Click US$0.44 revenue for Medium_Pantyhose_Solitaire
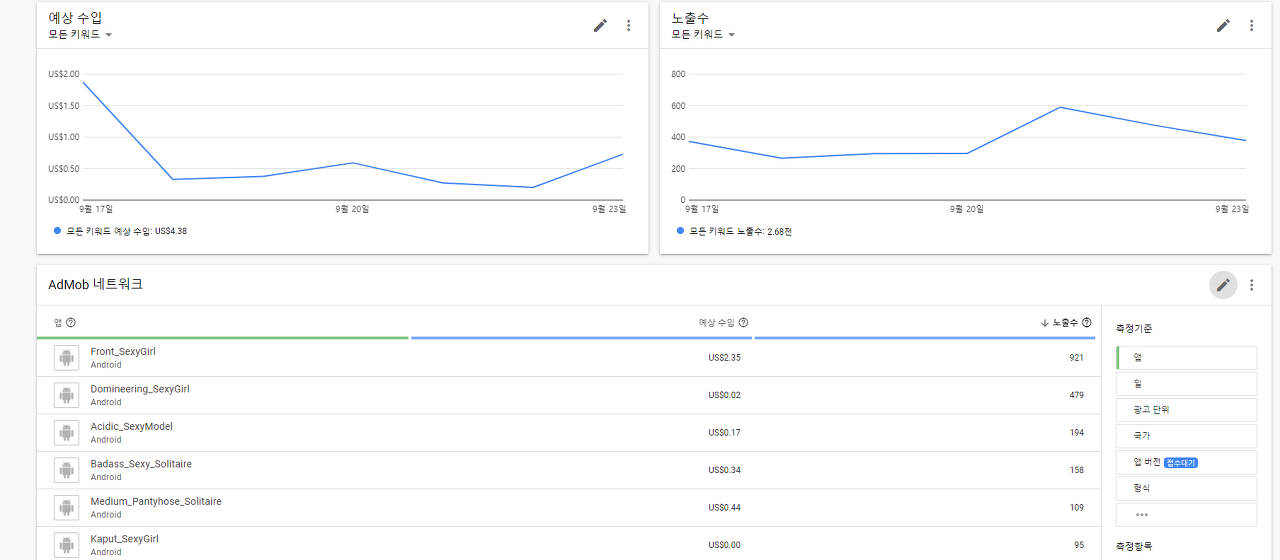Viewport: 1280px width, 560px height. click(x=724, y=508)
